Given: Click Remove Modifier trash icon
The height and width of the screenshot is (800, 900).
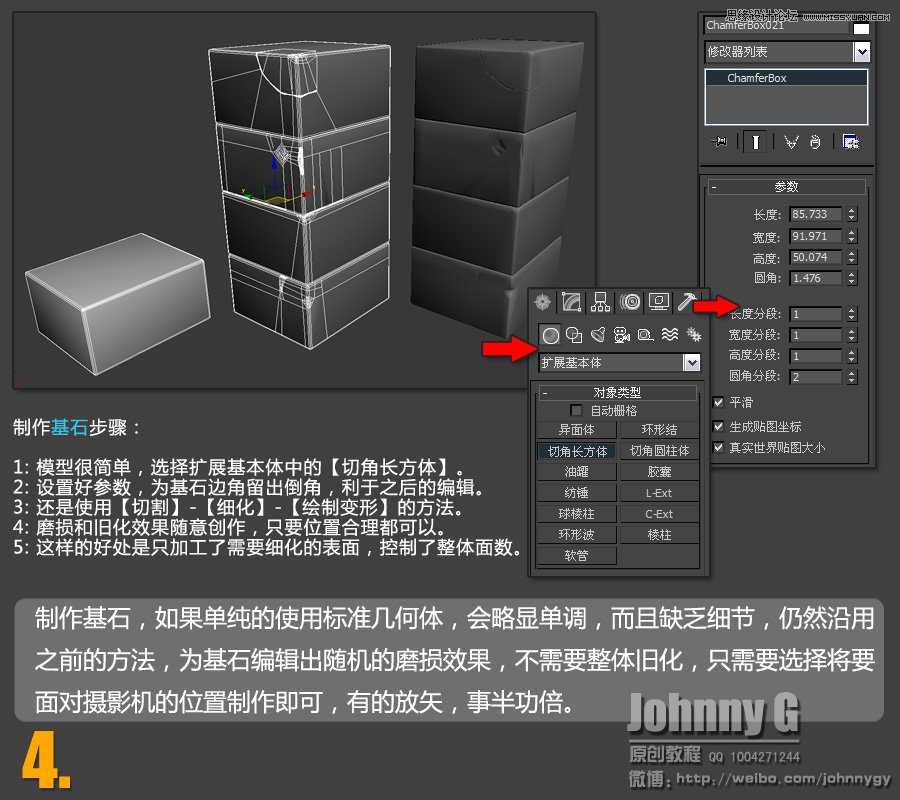Looking at the screenshot, I should [x=815, y=142].
